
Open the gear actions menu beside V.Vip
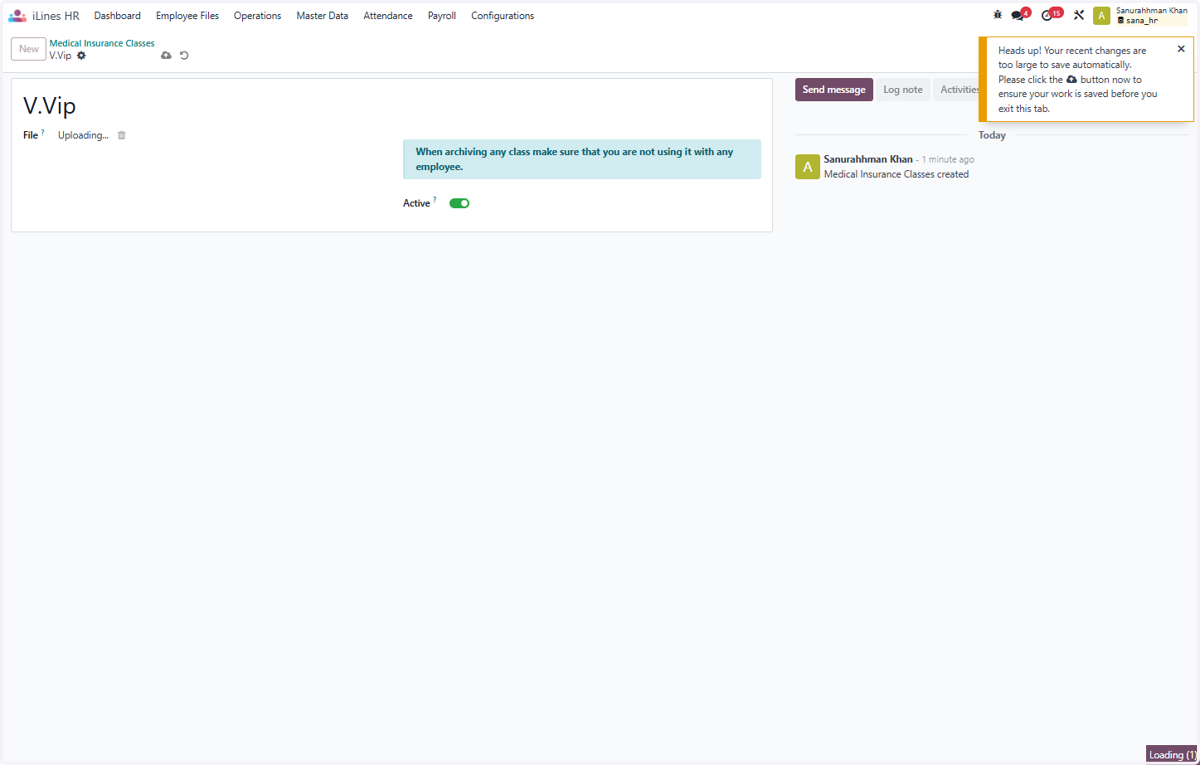pyautogui.click(x=82, y=55)
